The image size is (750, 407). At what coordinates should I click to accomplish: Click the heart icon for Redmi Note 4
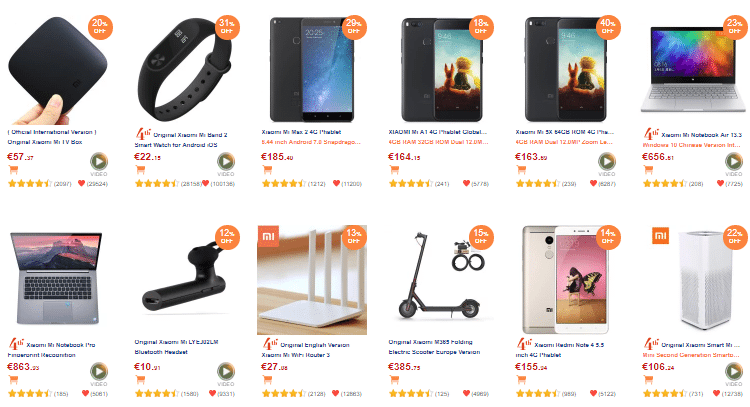(x=593, y=393)
